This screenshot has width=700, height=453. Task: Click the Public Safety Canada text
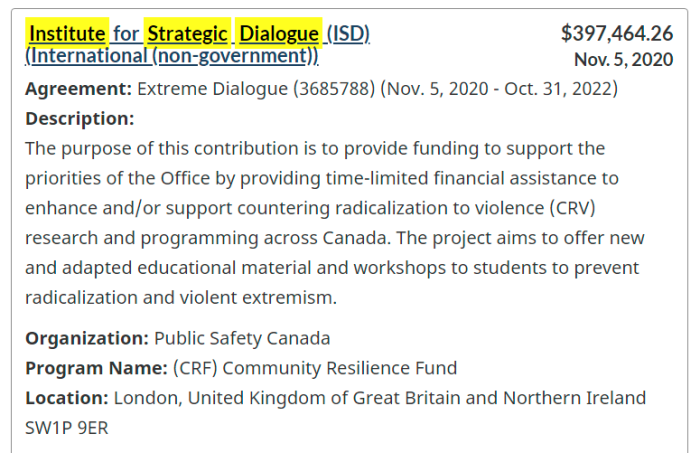tap(242, 339)
